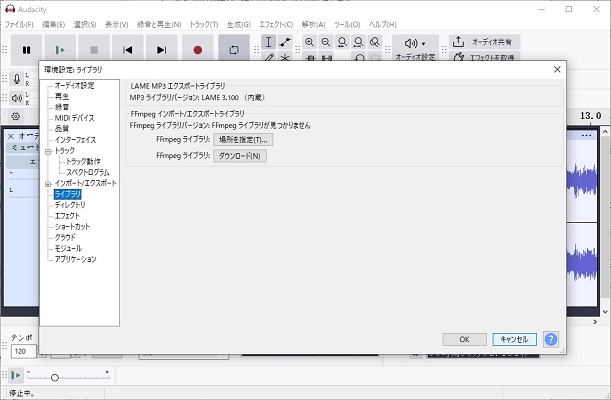Click the Stop button

coord(94,50)
